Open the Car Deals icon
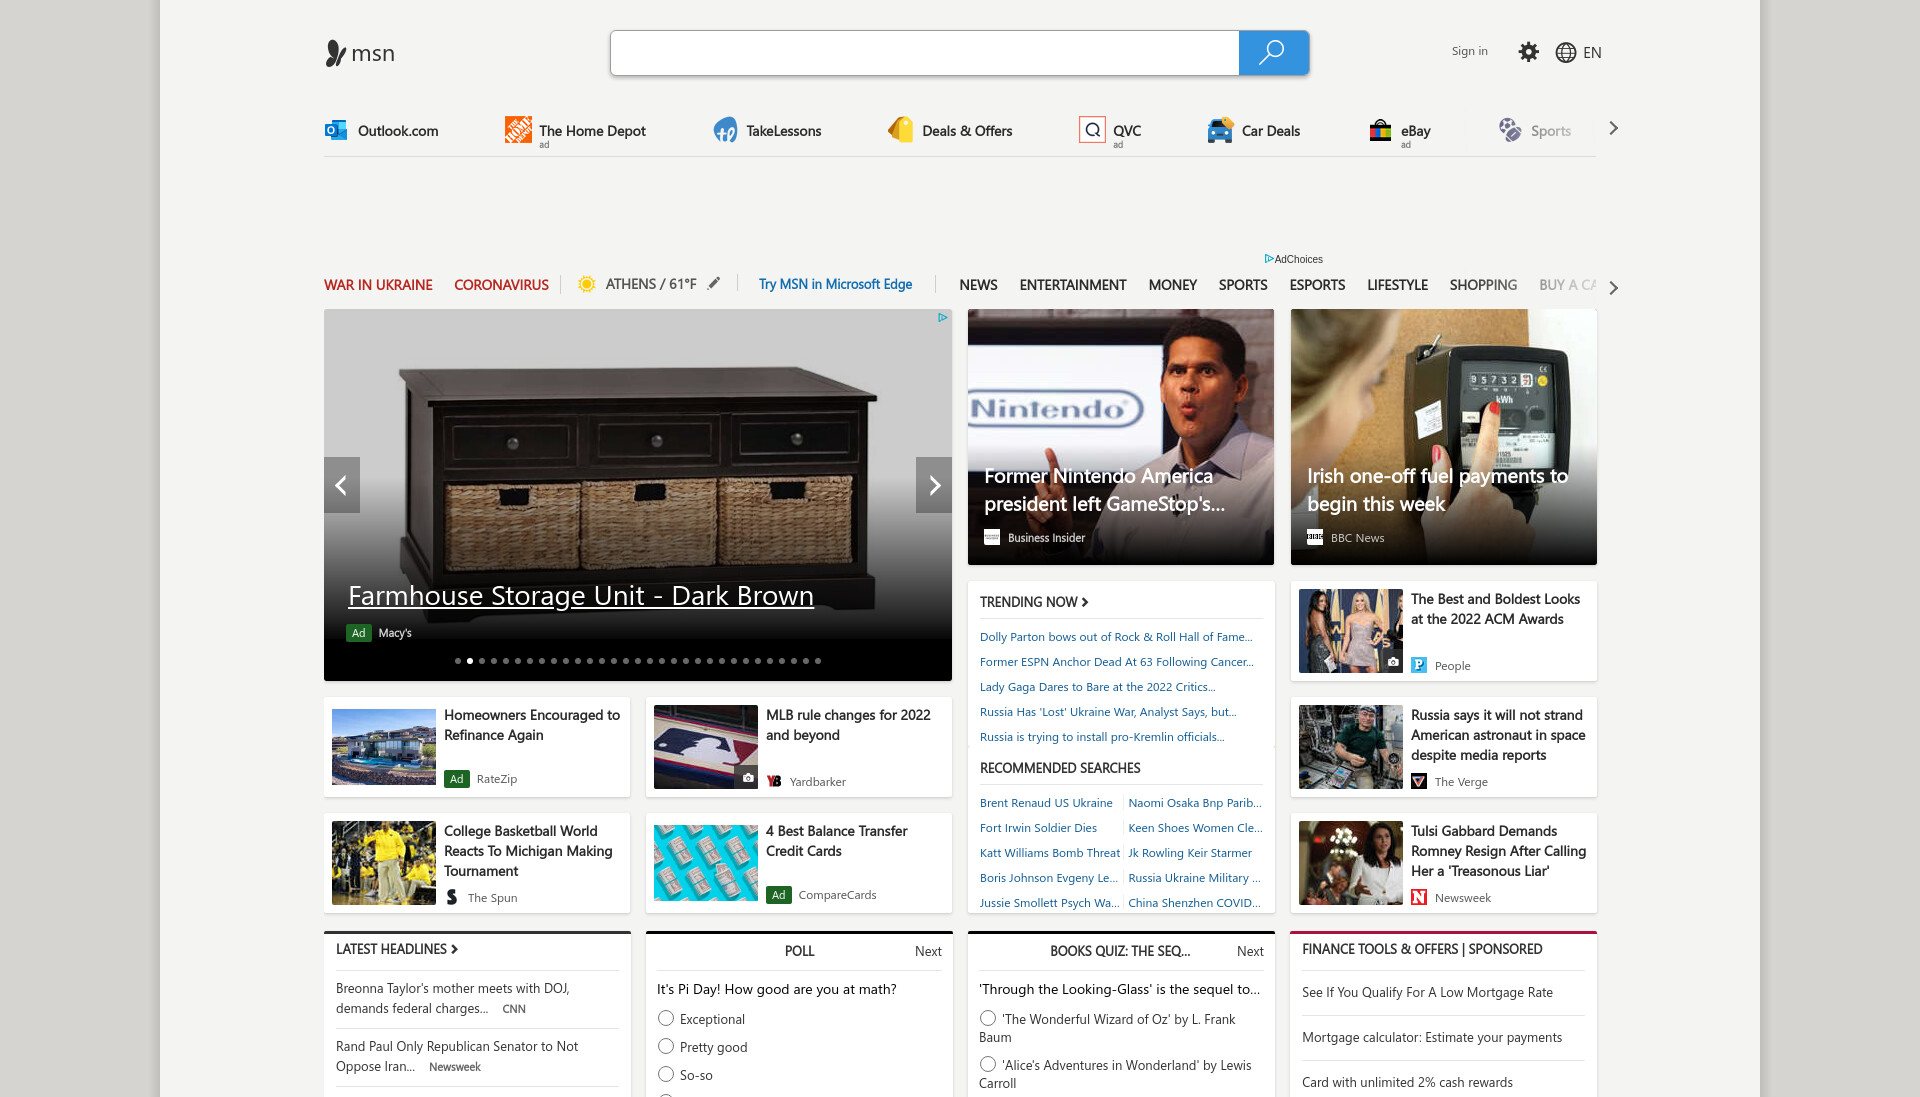 1220,130
